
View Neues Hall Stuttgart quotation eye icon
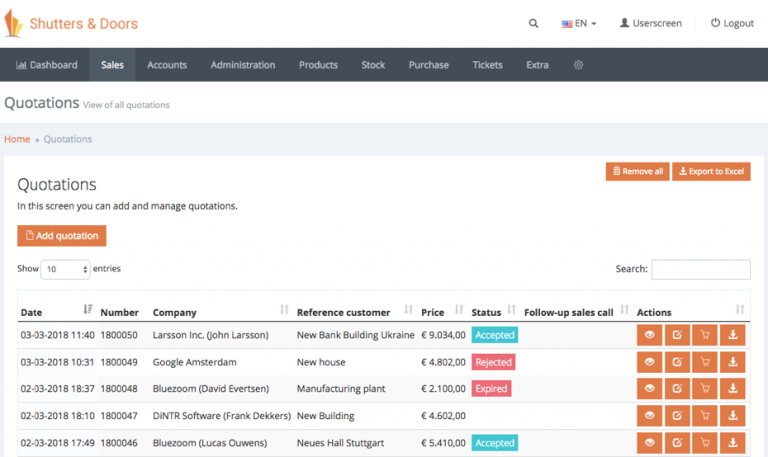(649, 443)
